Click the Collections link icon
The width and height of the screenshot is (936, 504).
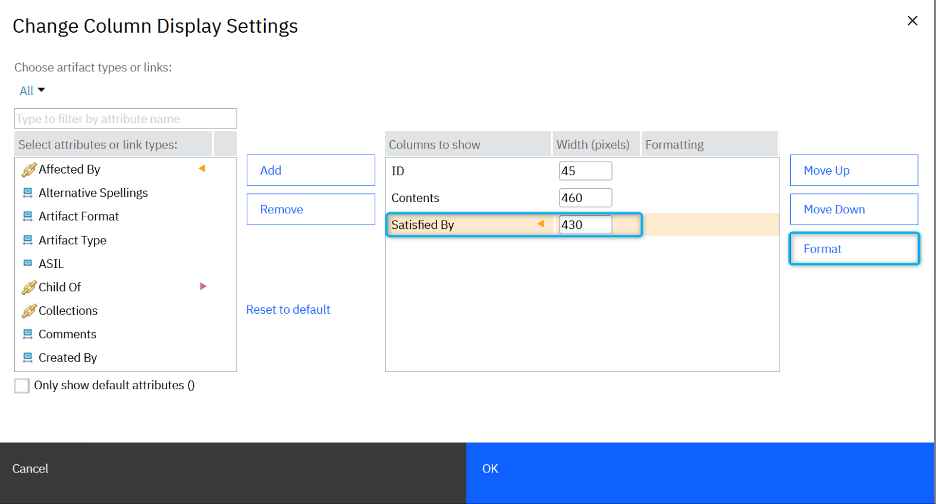29,311
